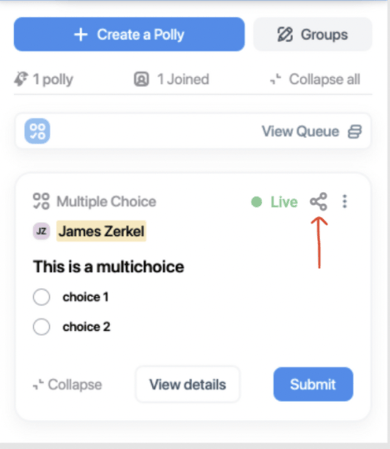
Task: Click the queue stack icon after View Queue
Action: [355, 132]
